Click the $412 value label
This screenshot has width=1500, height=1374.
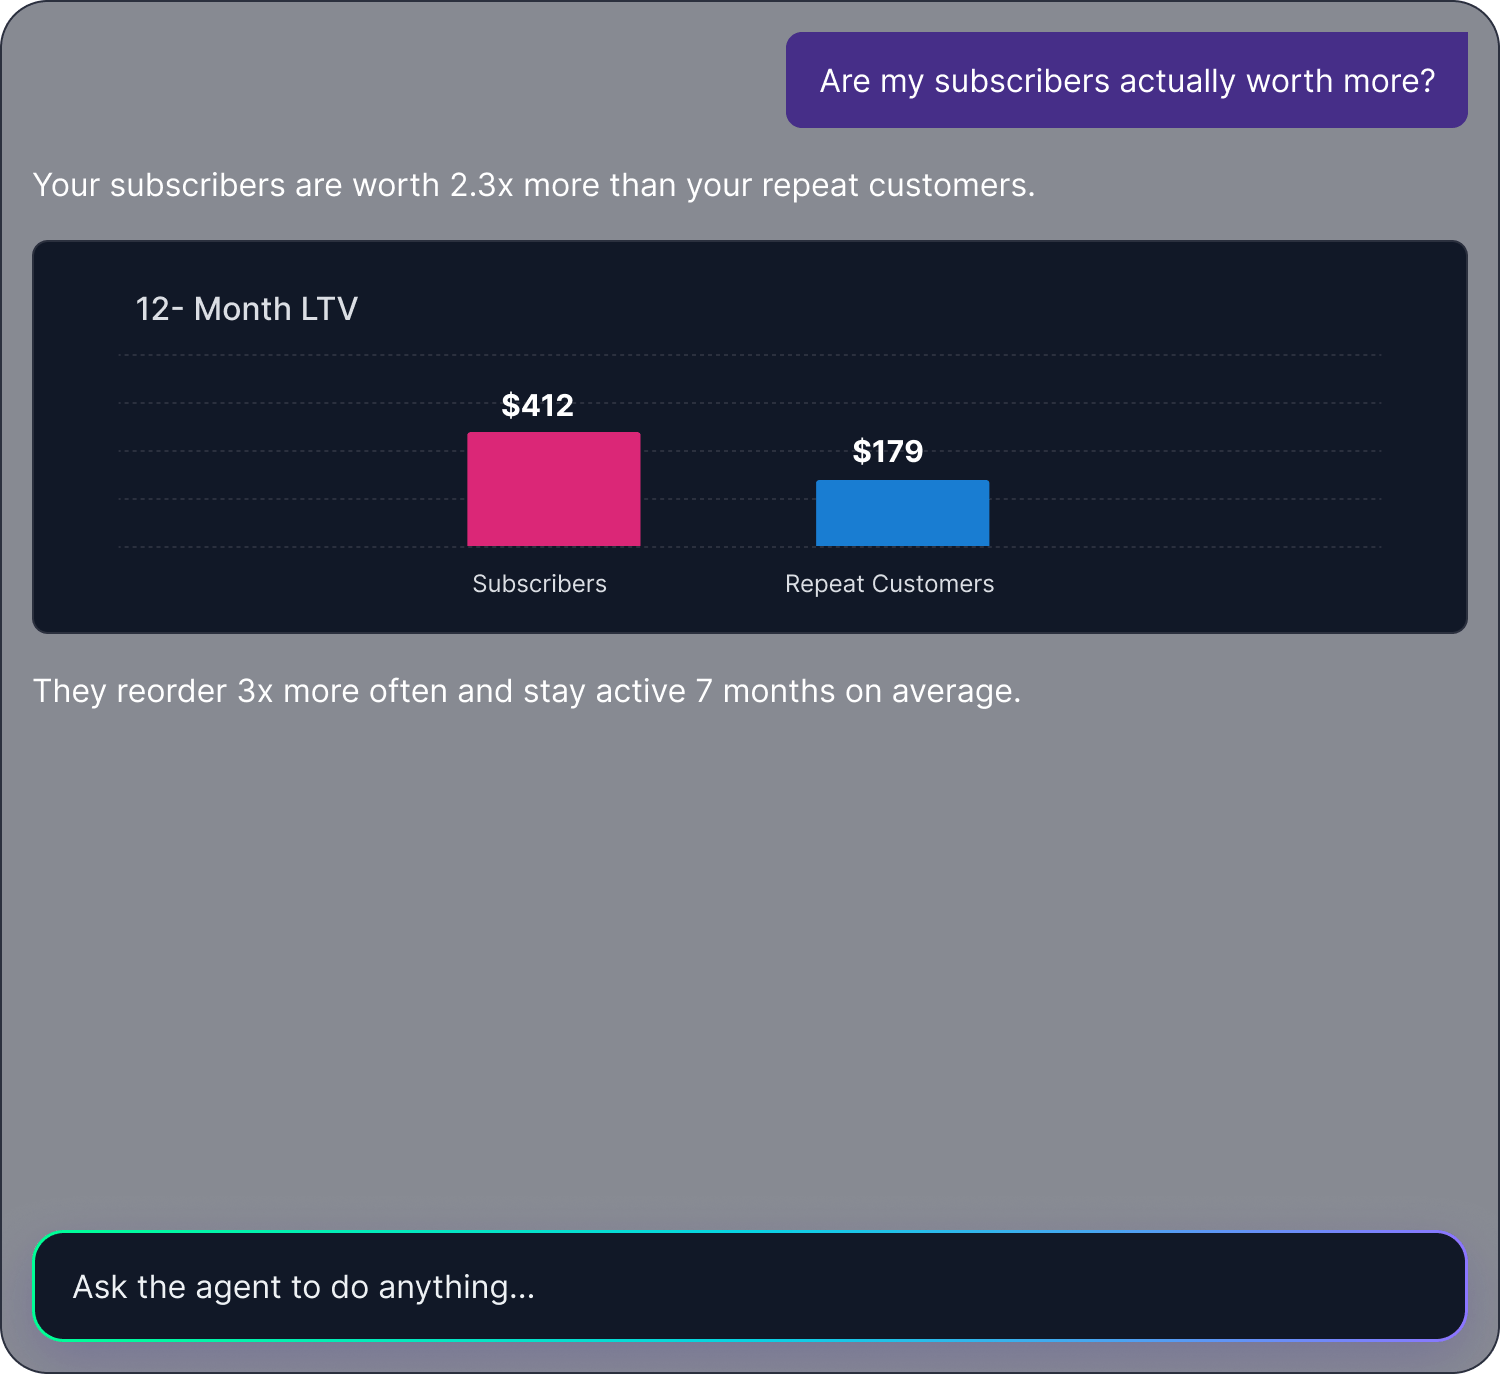click(538, 405)
